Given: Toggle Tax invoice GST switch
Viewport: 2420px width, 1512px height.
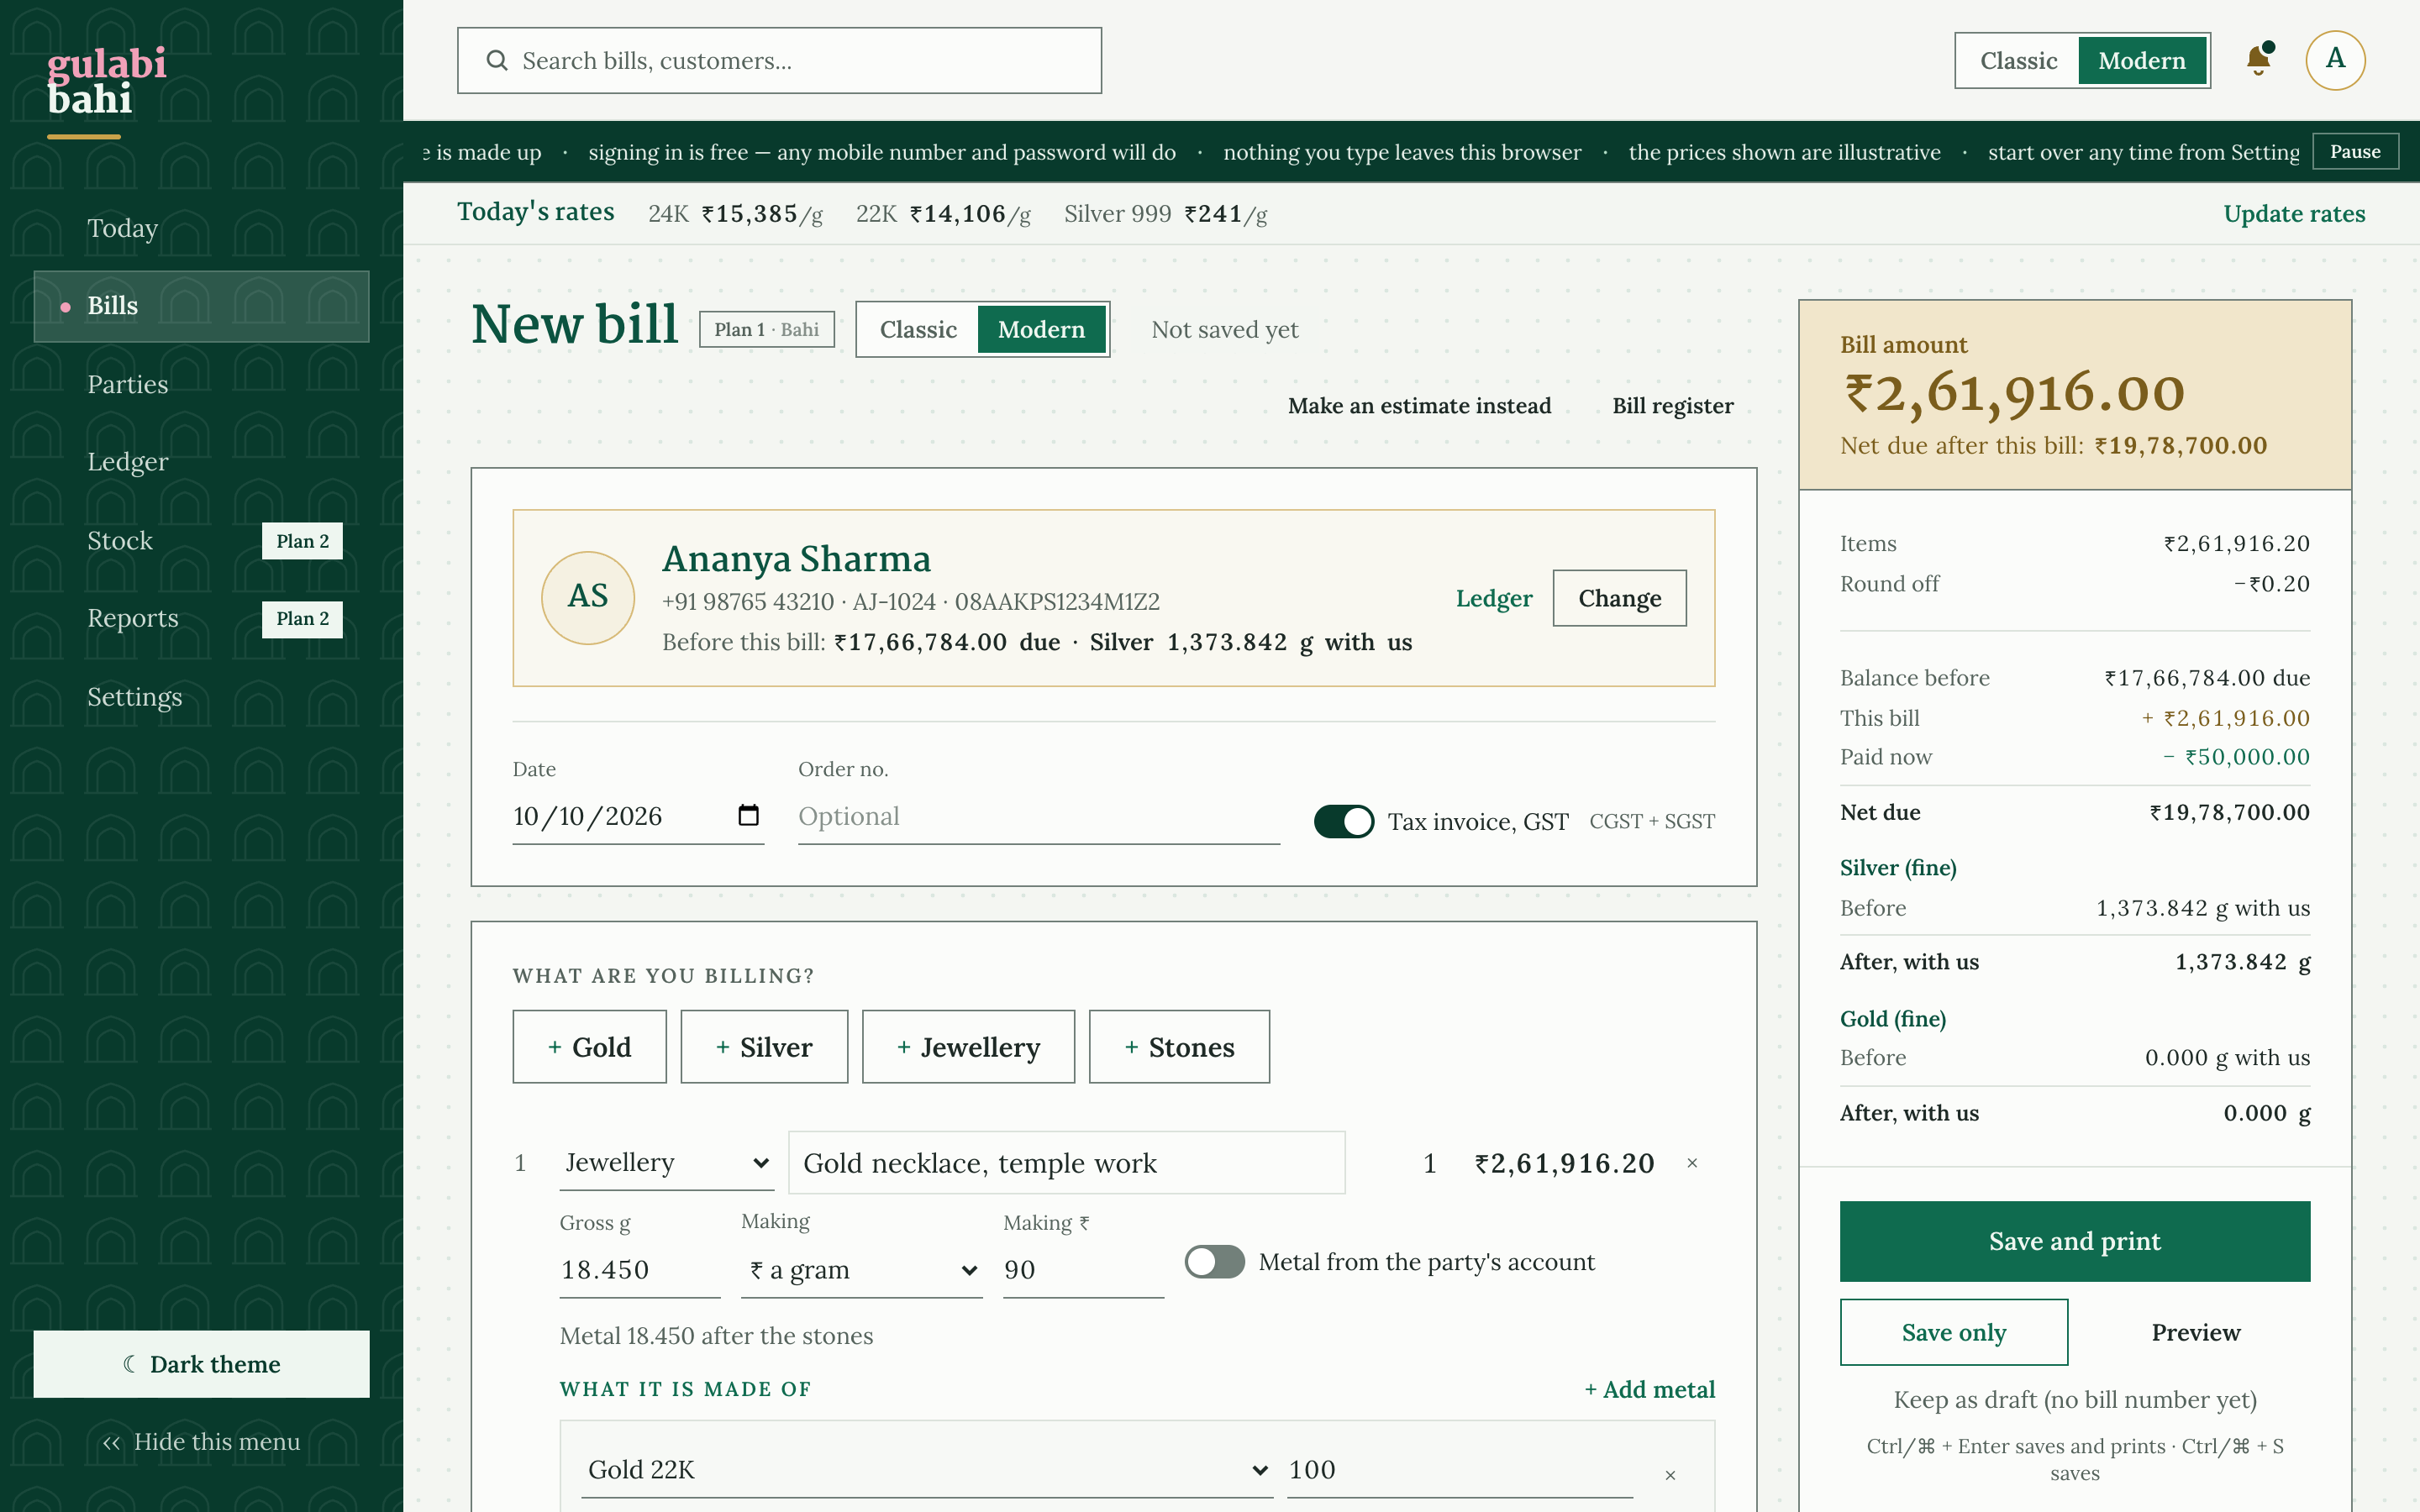Looking at the screenshot, I should pos(1344,821).
